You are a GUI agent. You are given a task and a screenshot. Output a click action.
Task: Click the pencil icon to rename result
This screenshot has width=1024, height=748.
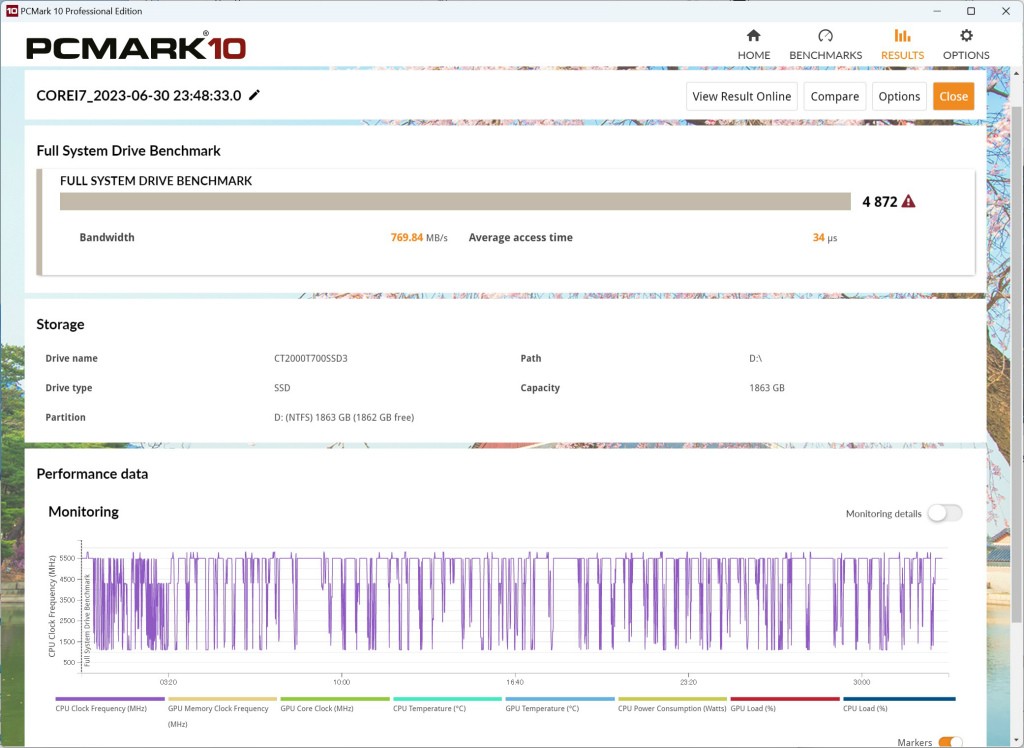[254, 95]
